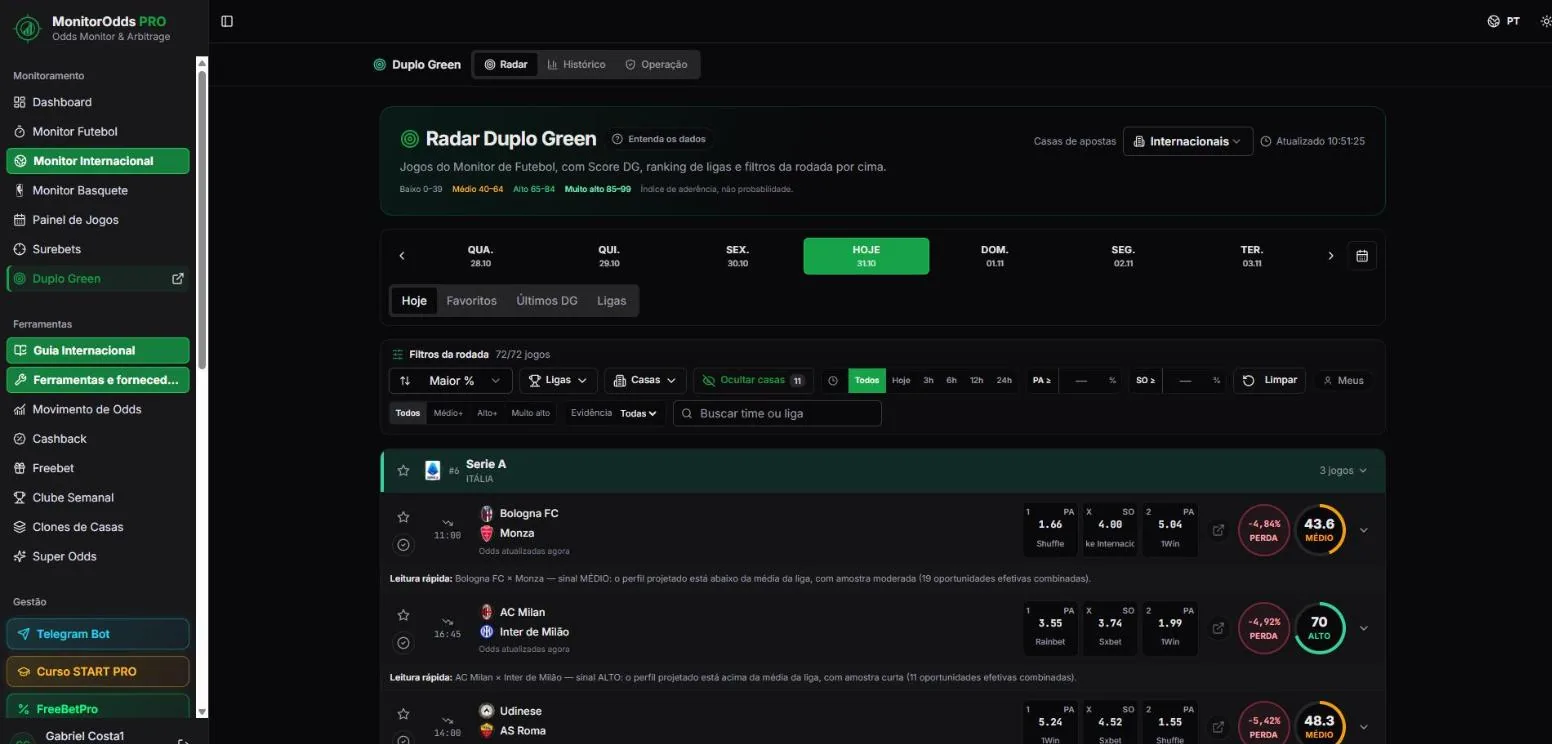This screenshot has height=744, width=1552.
Task: Open the Favoritos tab
Action: 471,301
